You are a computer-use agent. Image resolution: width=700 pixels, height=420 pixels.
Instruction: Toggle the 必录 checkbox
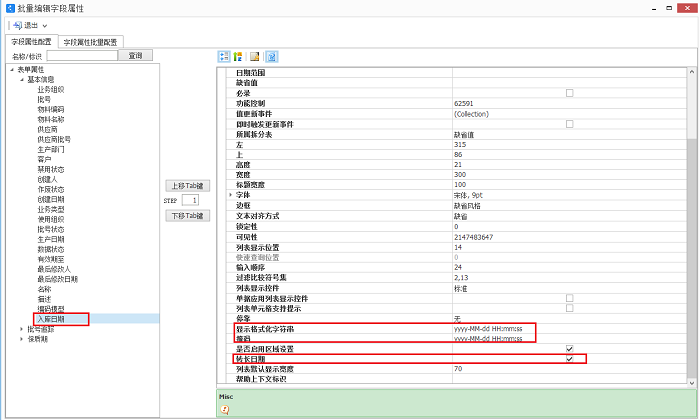coord(569,93)
